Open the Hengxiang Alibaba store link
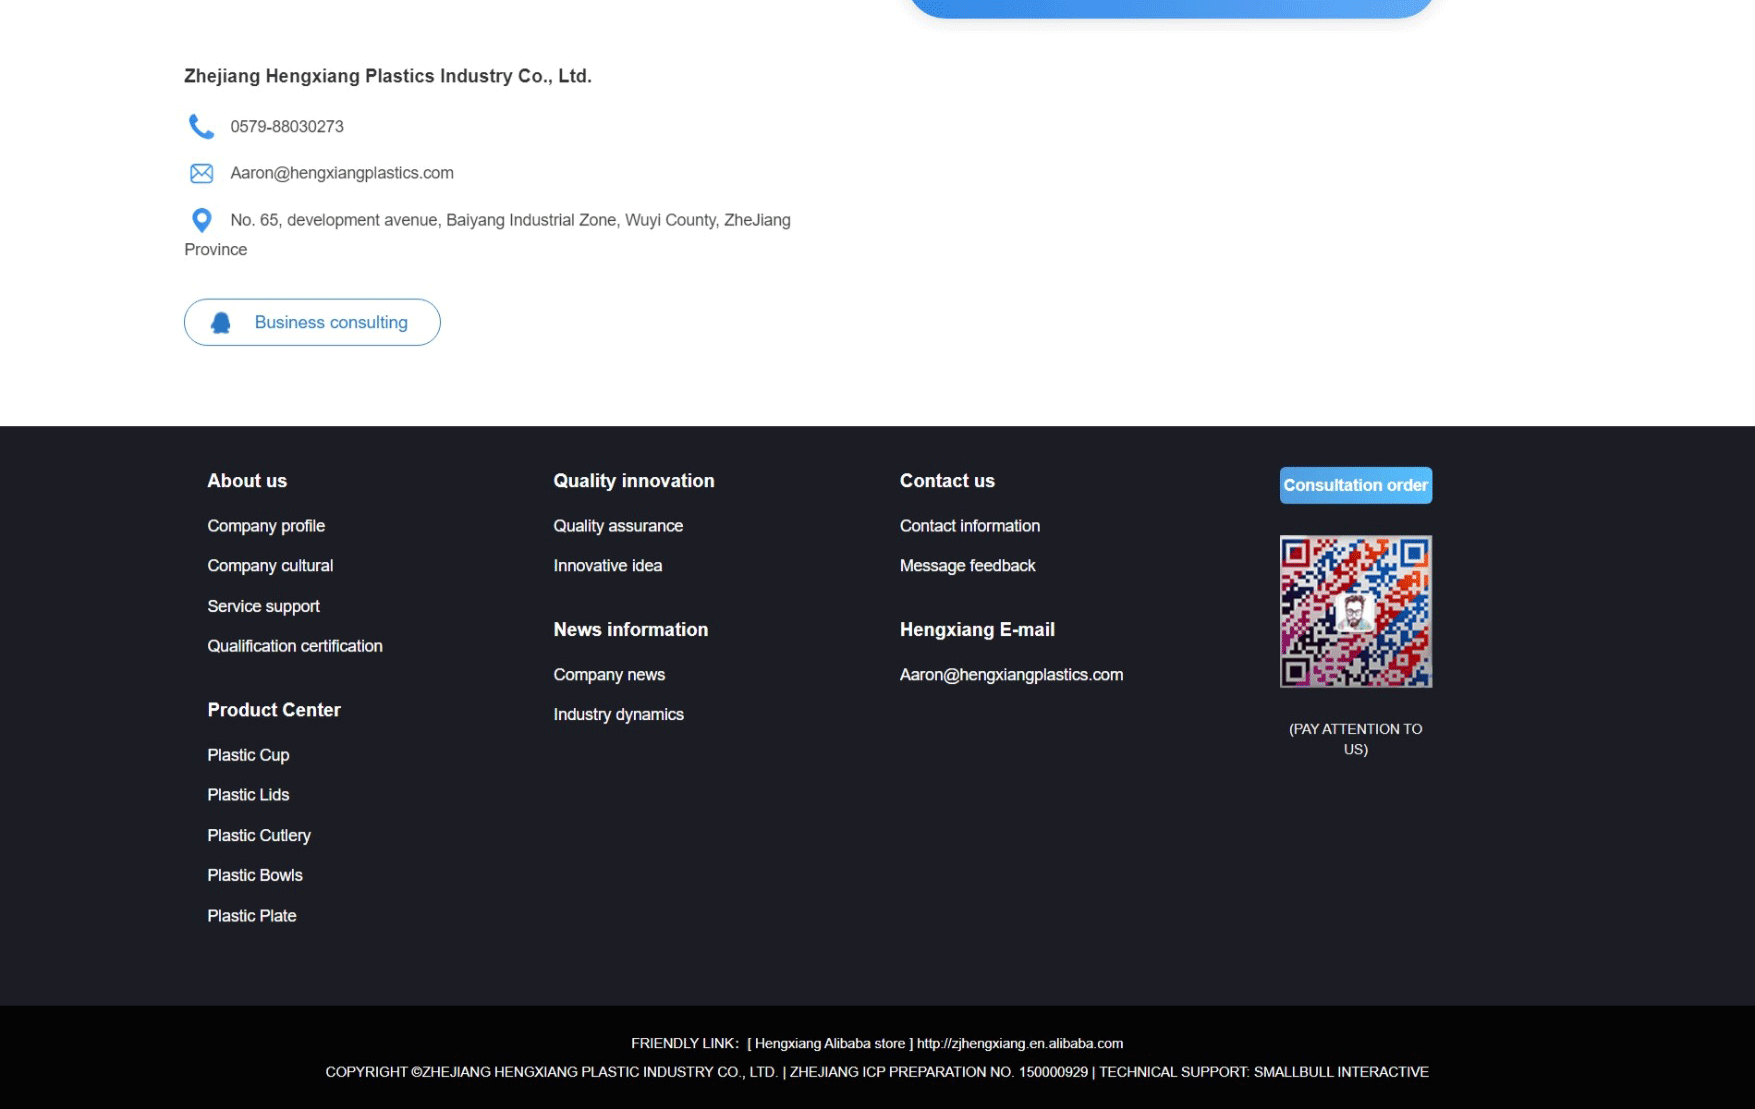The width and height of the screenshot is (1755, 1109). 830,1043
